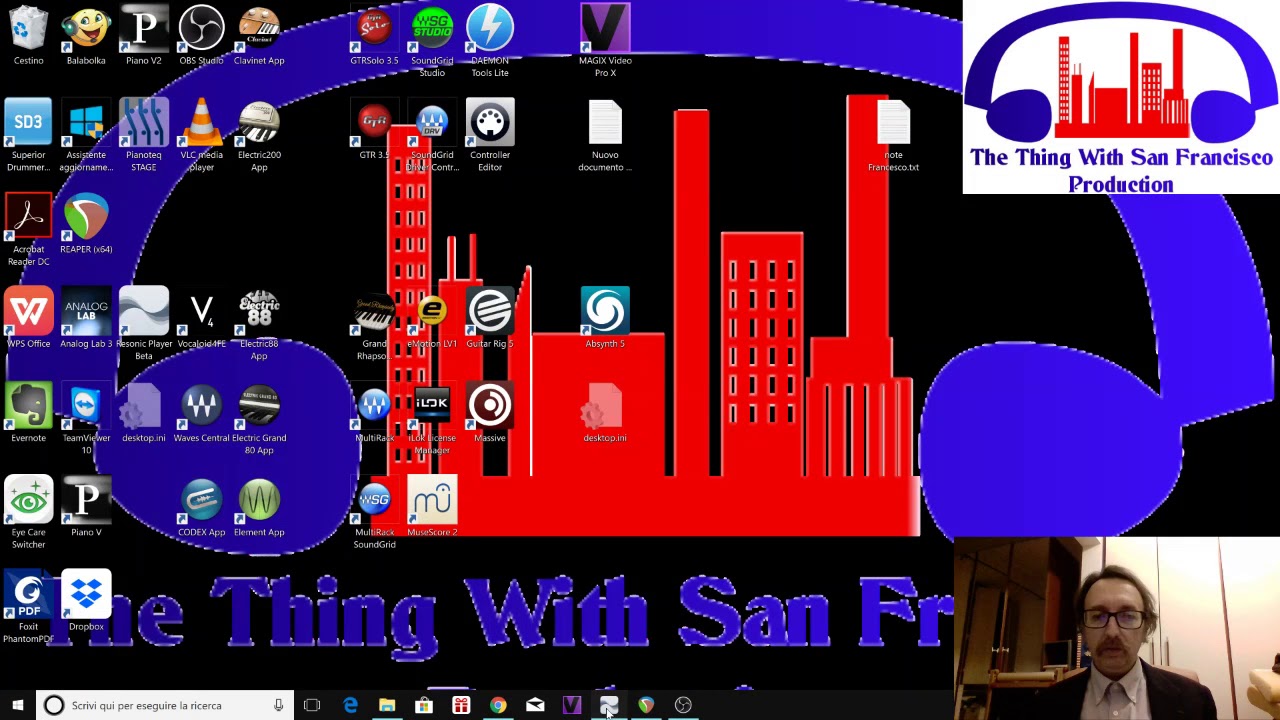Screen dimensions: 1280x720
Task: Open Task View on the taskbar
Action: (312, 705)
